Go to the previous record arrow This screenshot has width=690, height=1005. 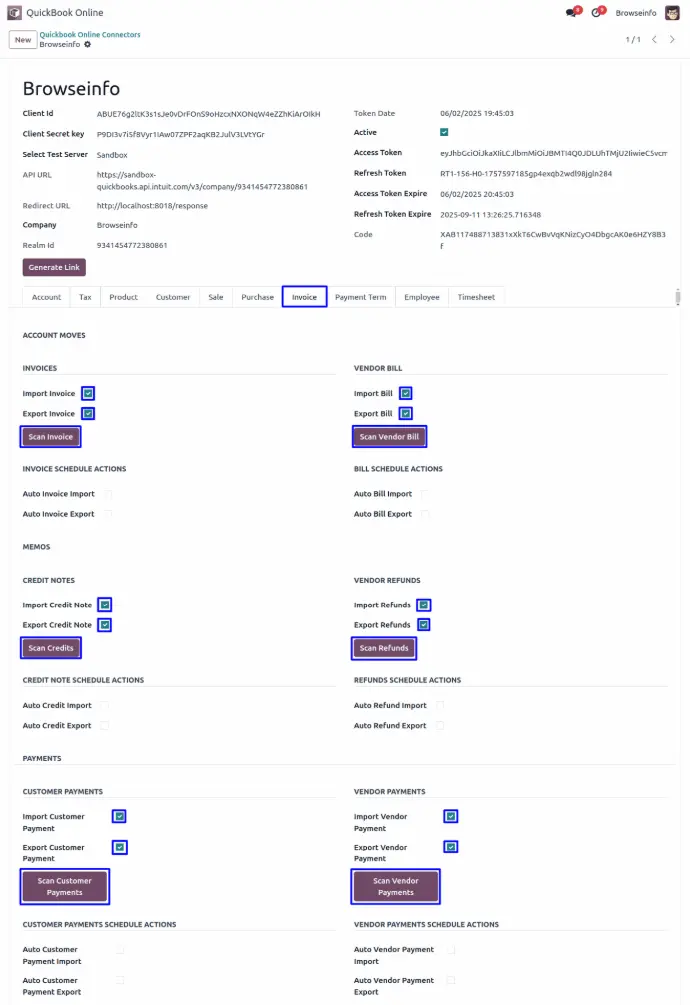[654, 39]
